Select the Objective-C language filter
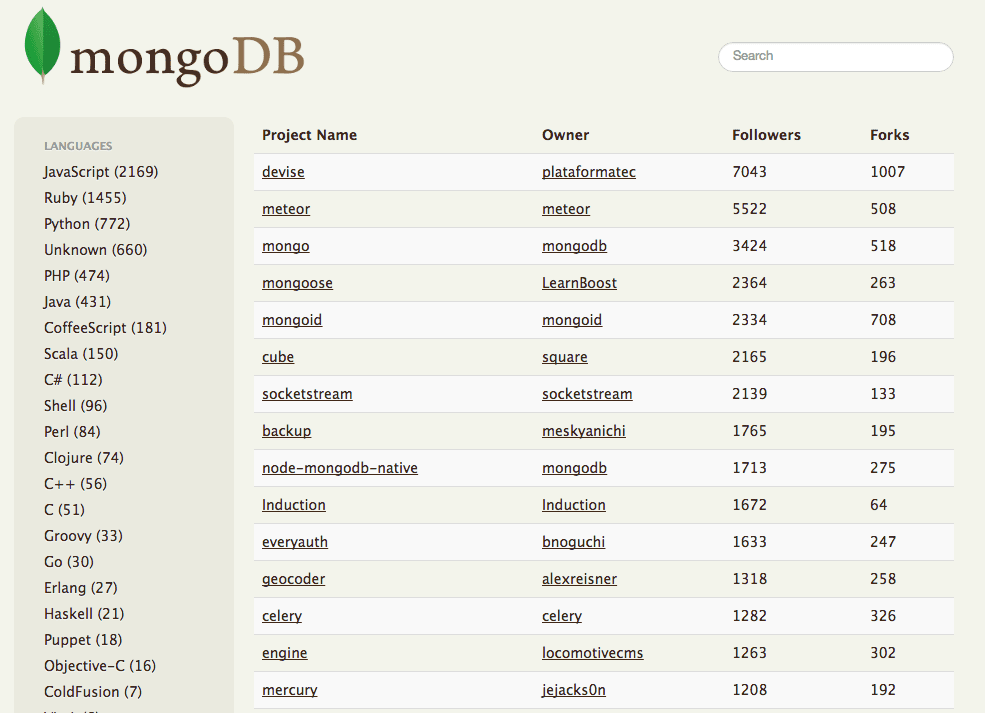Screen dimensions: 985x713 [100, 665]
